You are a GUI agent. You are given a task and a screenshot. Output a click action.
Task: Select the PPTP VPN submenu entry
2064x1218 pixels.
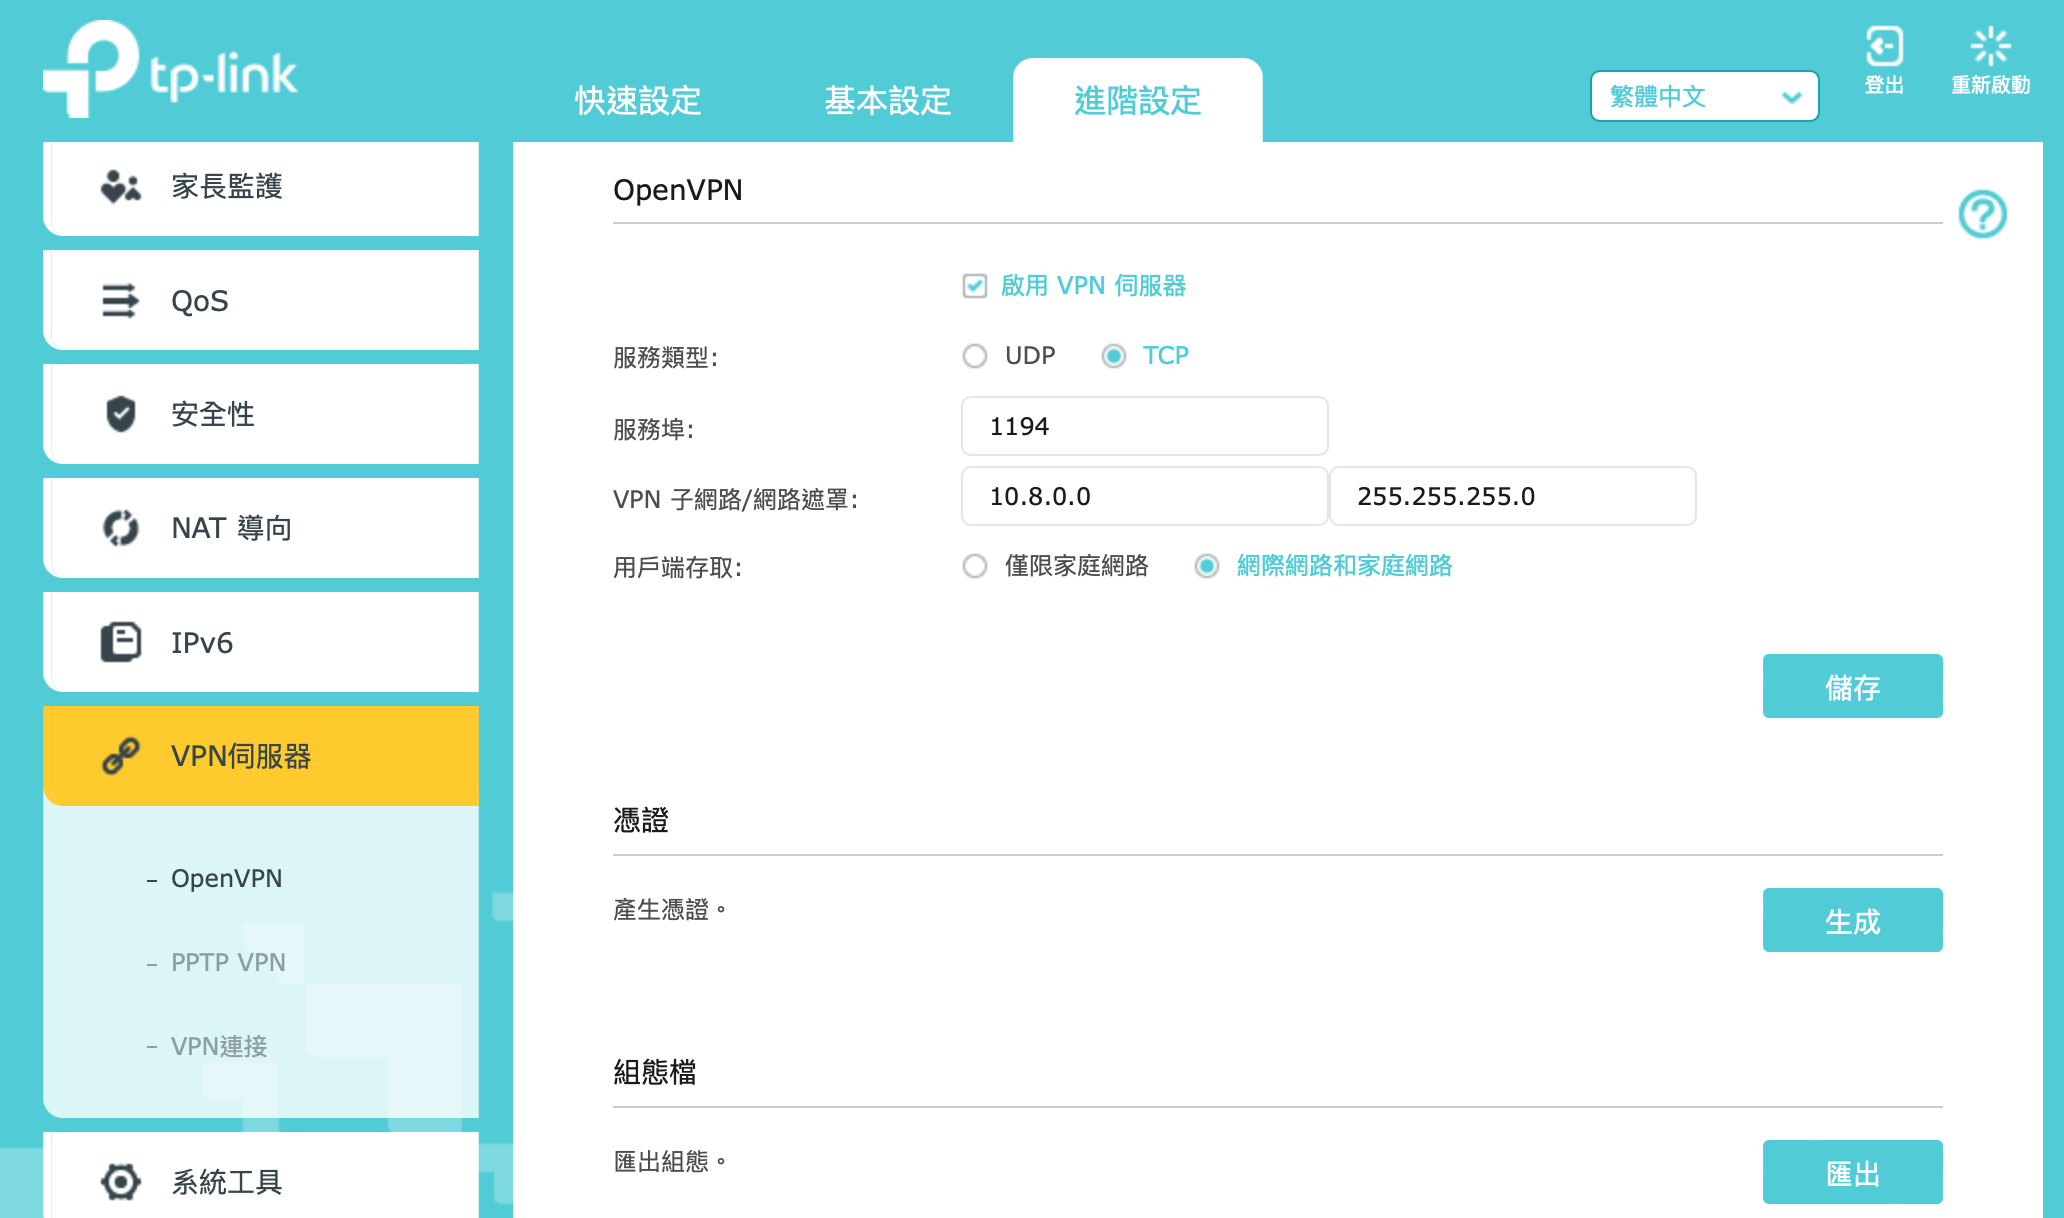pyautogui.click(x=228, y=962)
